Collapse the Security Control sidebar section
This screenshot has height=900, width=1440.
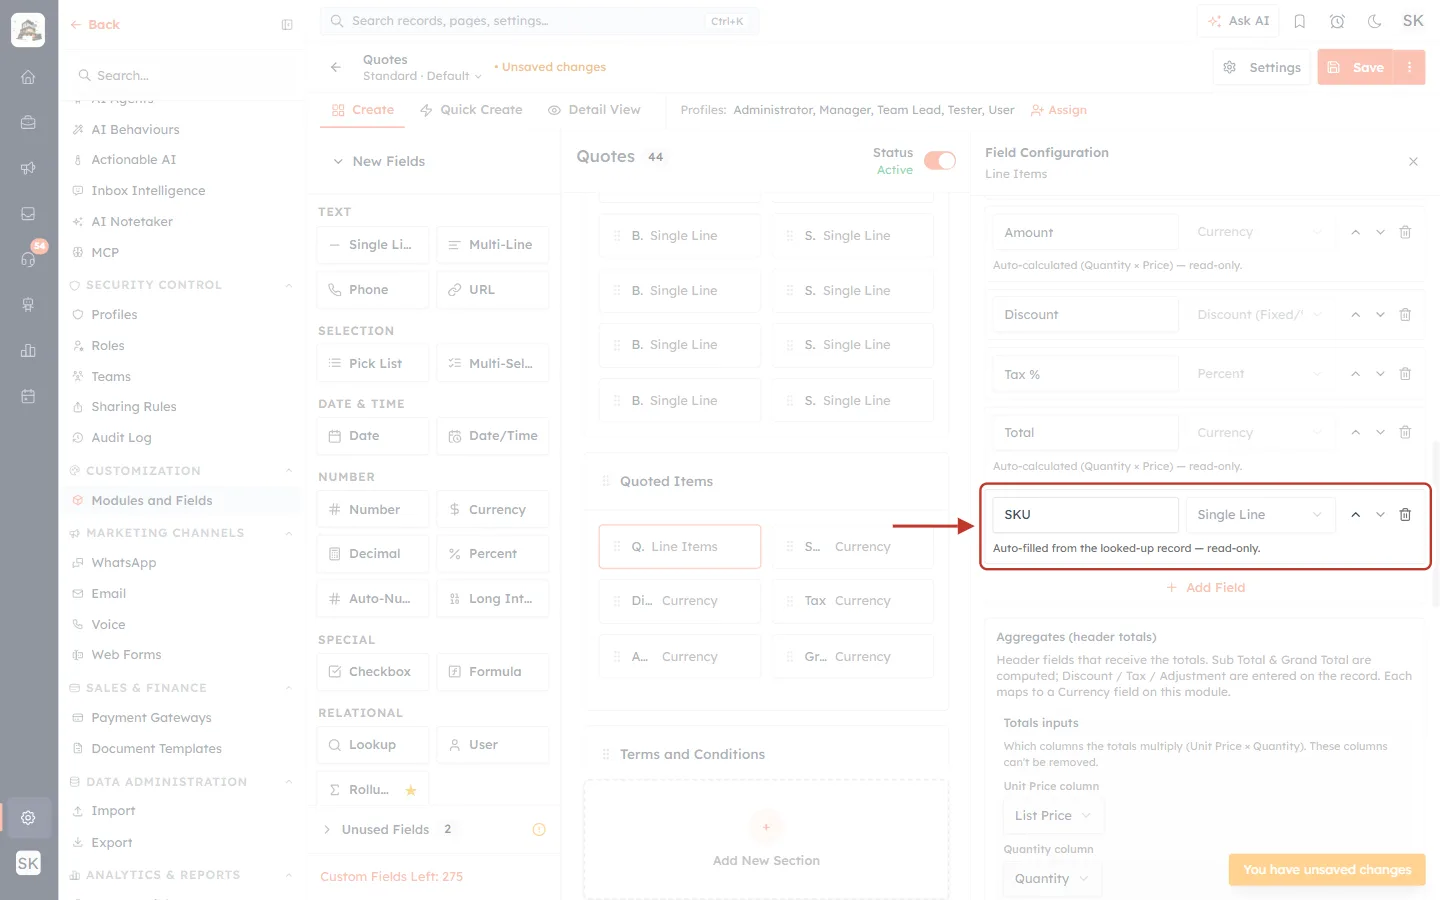[x=288, y=285]
